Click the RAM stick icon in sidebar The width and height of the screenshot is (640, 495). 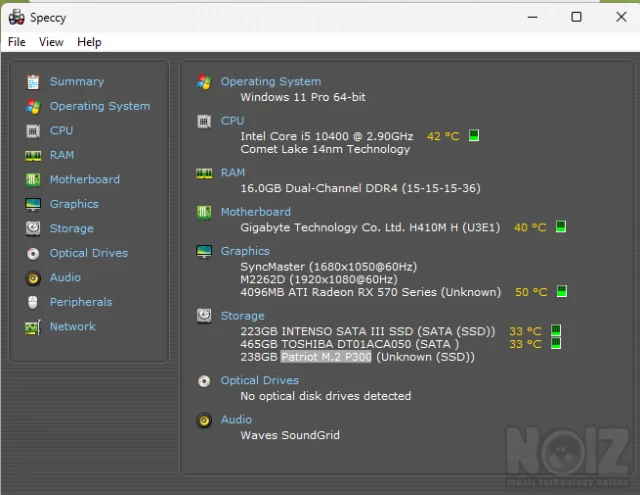33,155
